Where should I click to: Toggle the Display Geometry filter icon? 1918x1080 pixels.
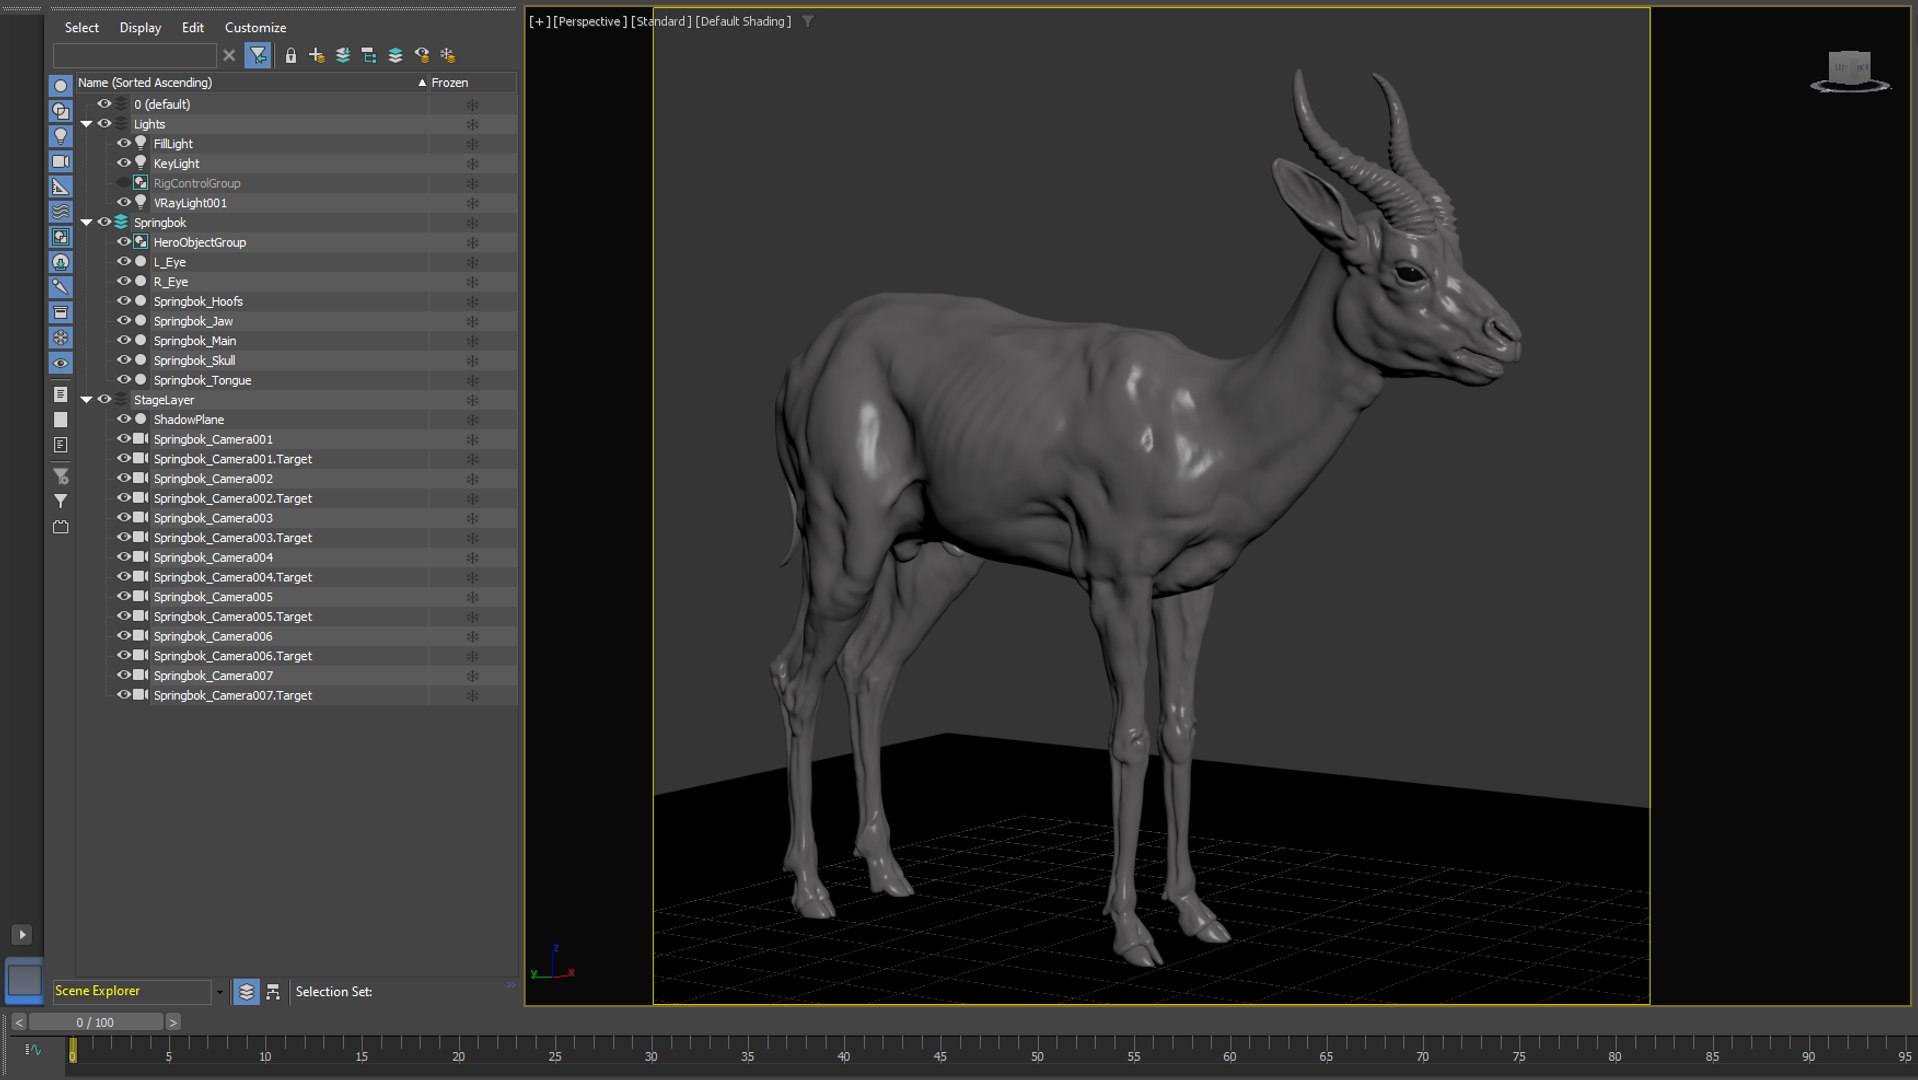click(x=61, y=86)
